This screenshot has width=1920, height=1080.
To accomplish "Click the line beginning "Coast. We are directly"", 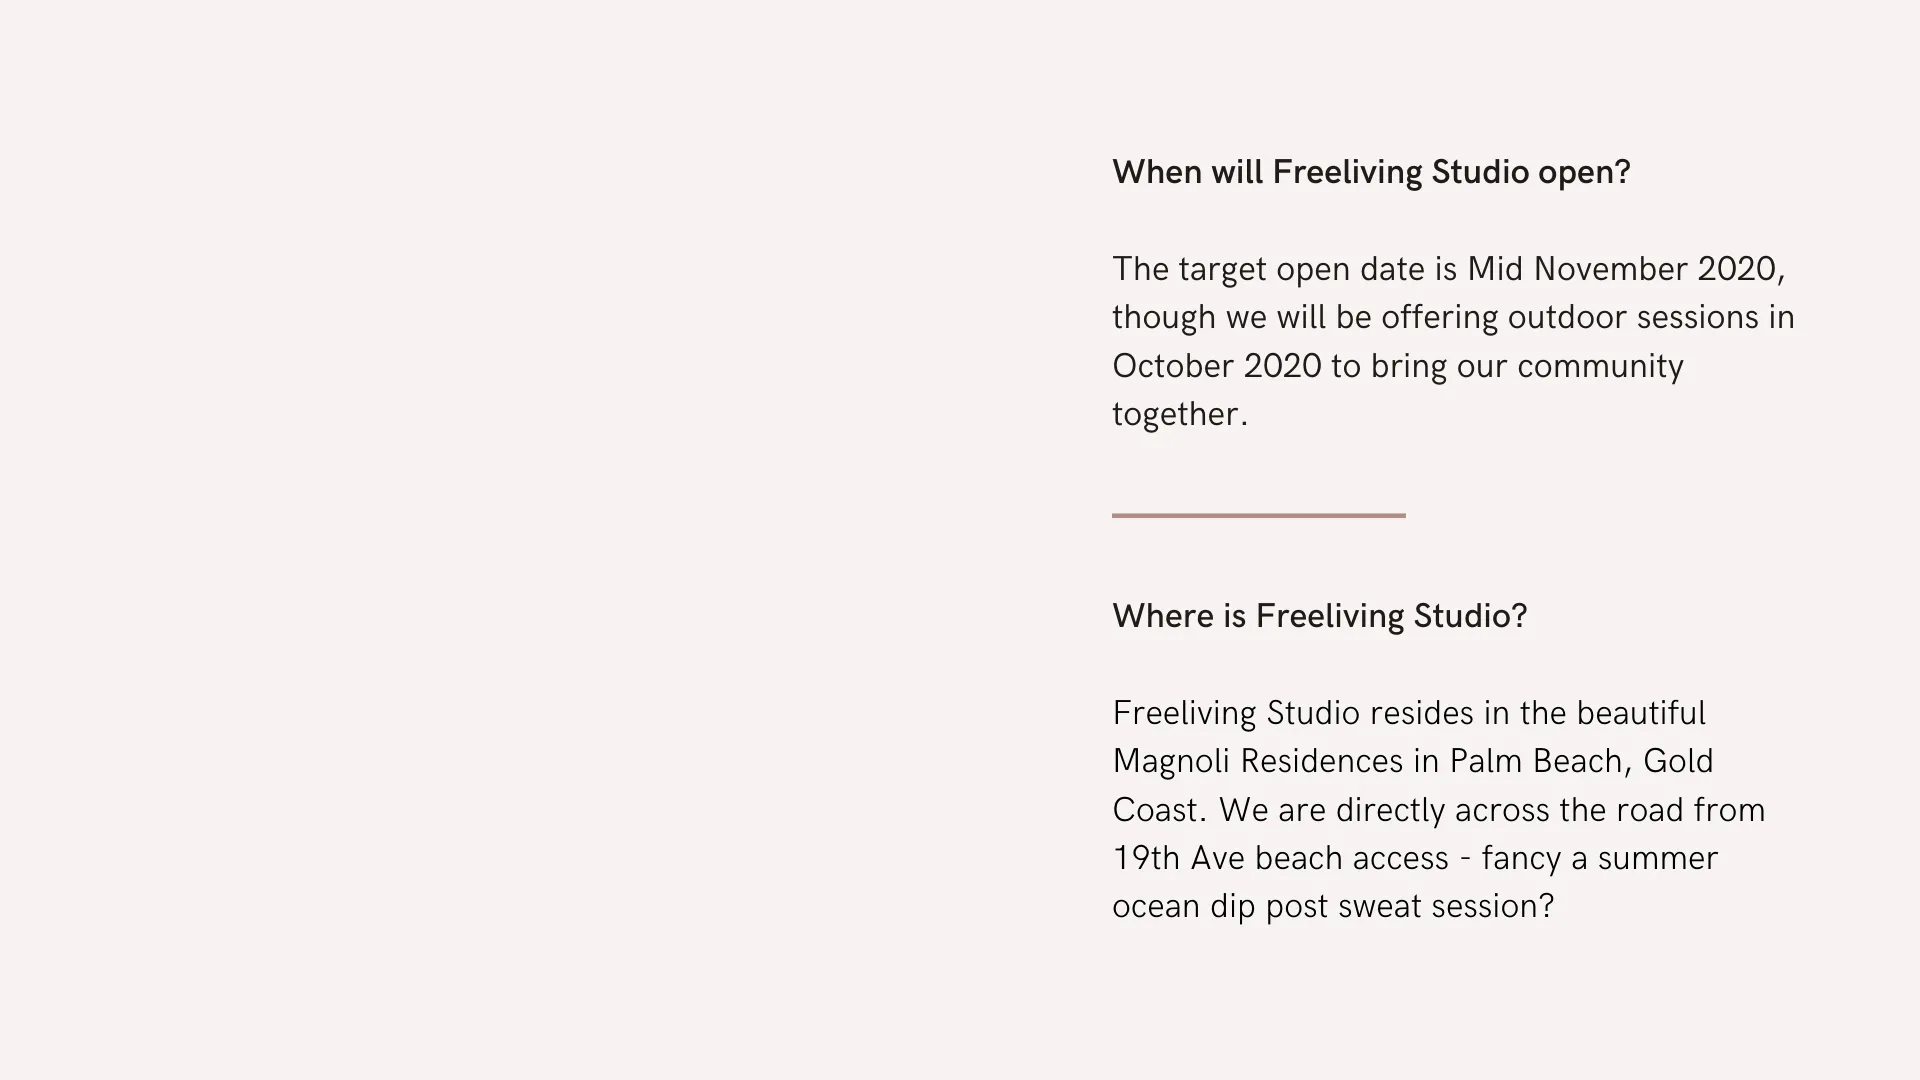I will pyautogui.click(x=1439, y=810).
